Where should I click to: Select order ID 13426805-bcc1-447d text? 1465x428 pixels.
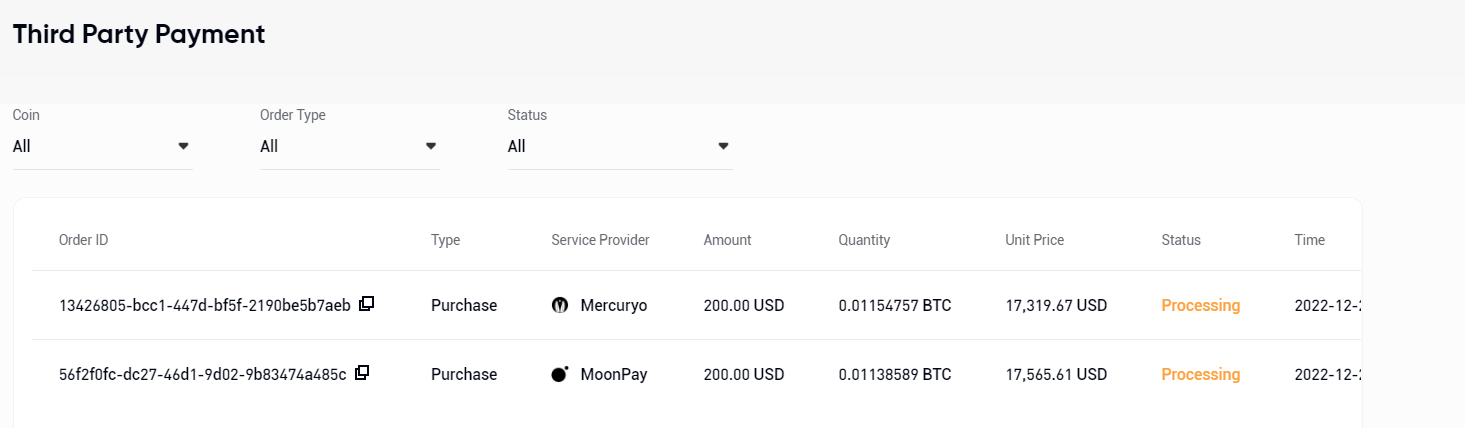[205, 305]
